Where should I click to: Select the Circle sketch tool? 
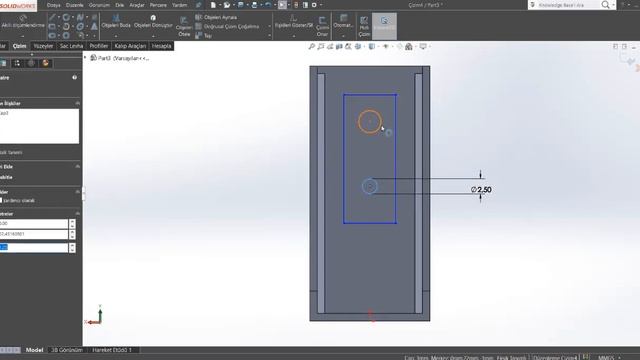(66, 17)
